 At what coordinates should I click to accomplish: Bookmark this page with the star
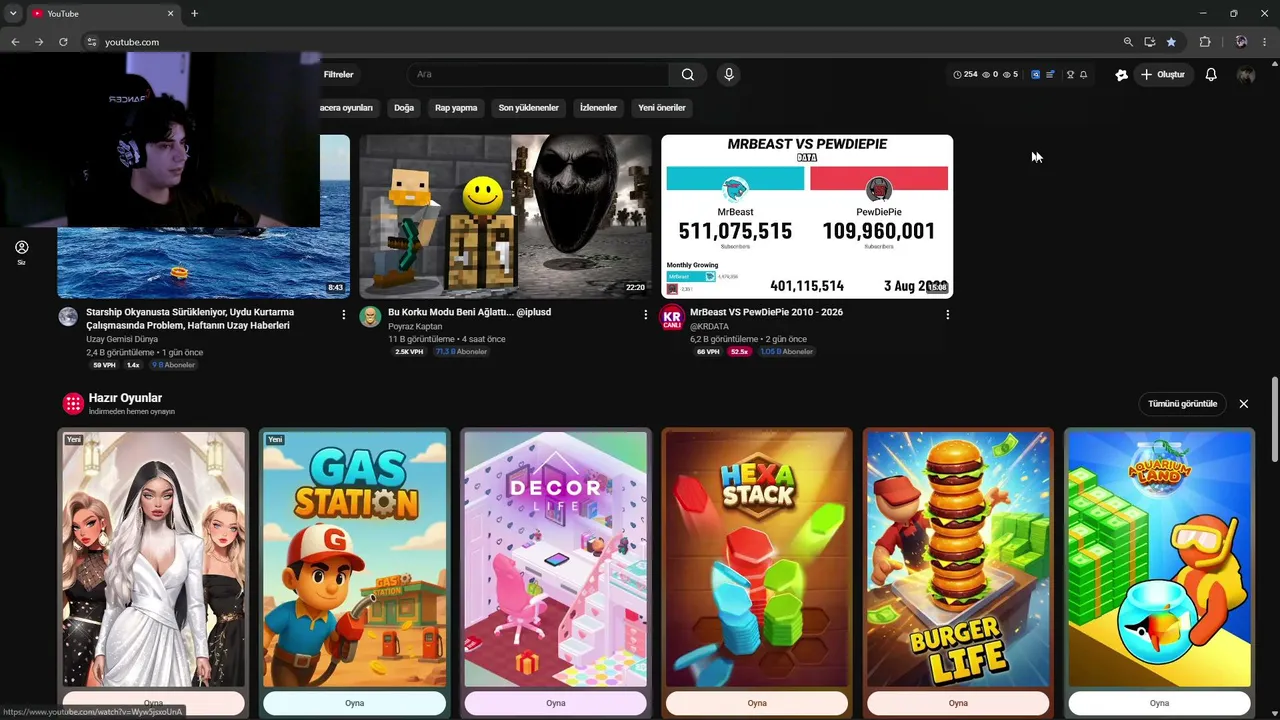1171,42
